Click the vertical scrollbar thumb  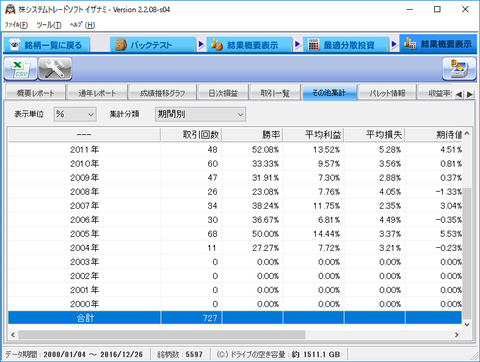click(x=467, y=253)
